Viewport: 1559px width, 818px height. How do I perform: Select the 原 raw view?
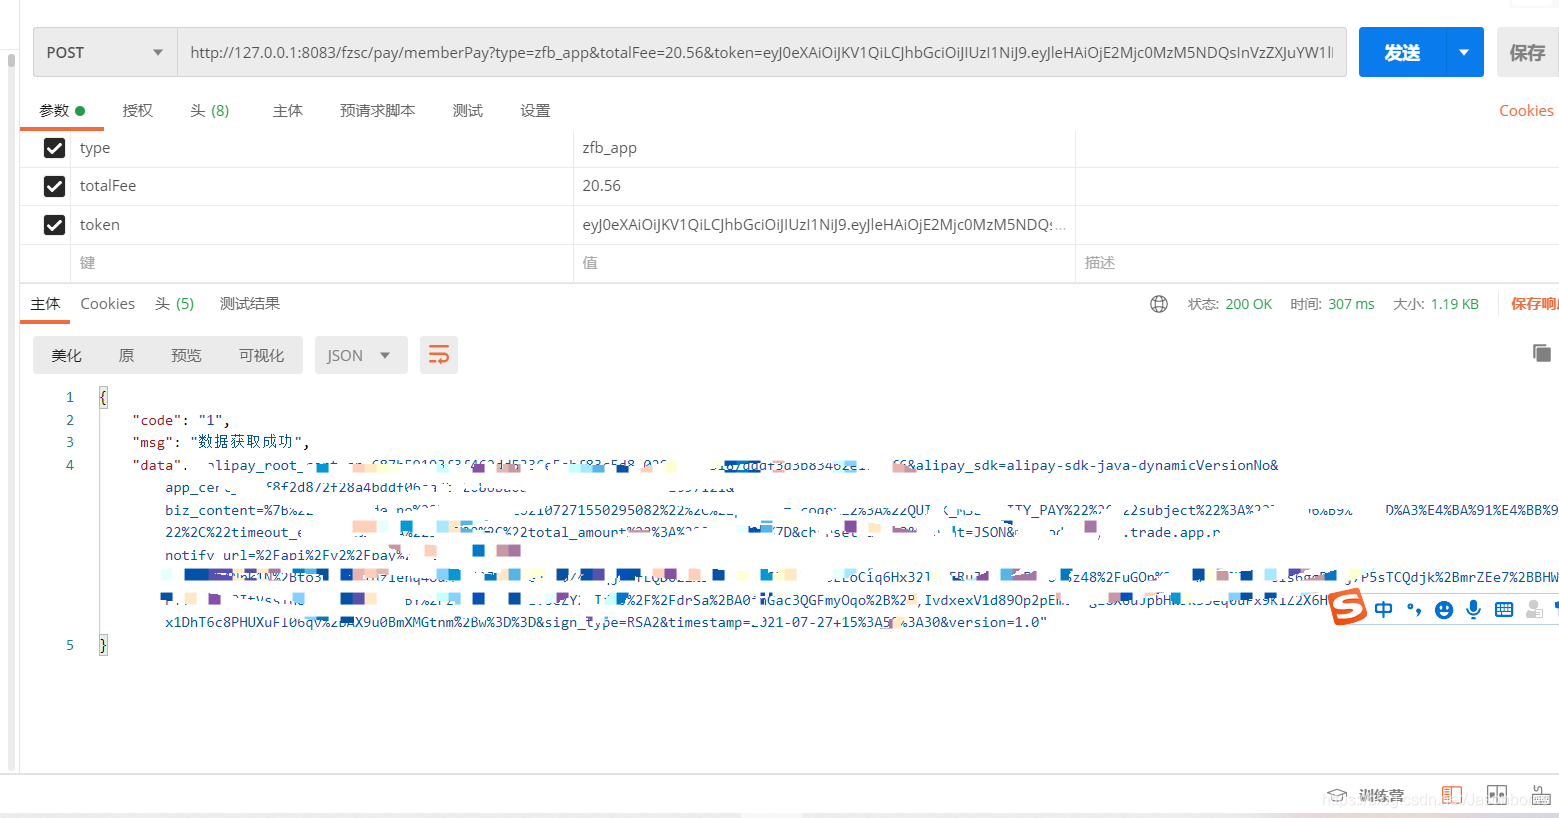pos(126,356)
